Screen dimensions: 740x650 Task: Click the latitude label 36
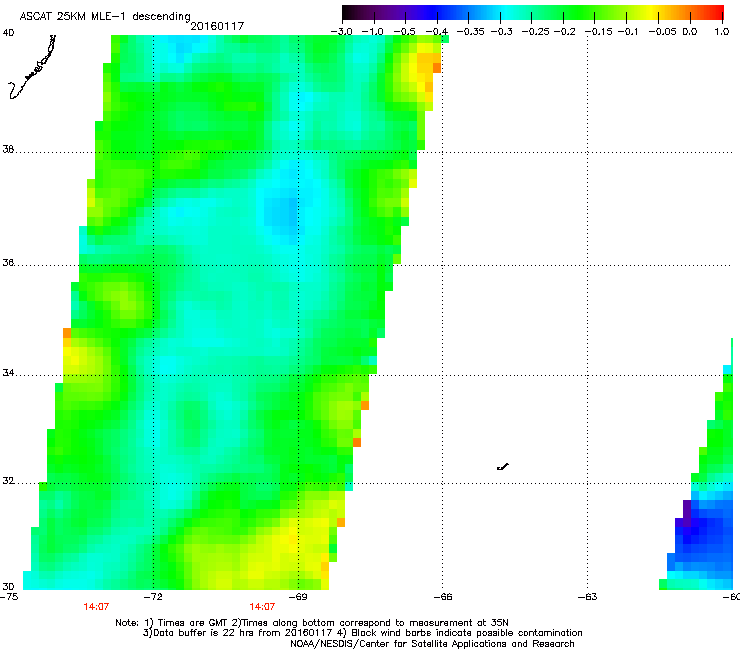8,262
